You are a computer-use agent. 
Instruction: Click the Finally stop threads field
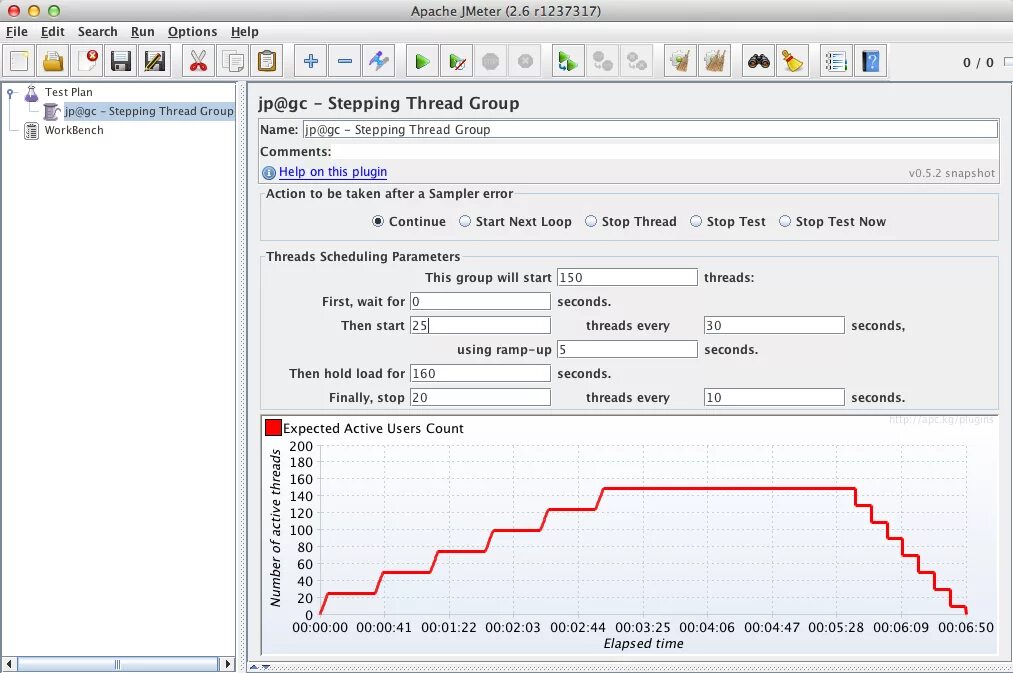(481, 397)
